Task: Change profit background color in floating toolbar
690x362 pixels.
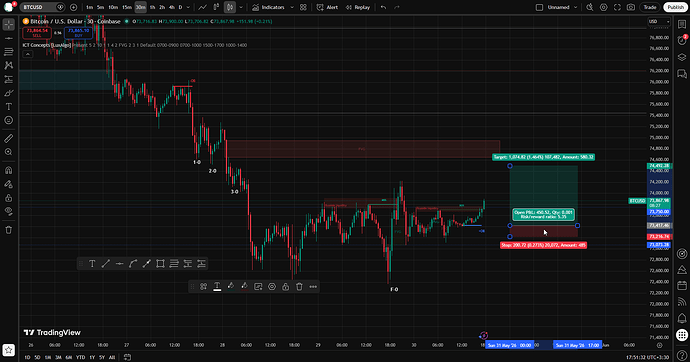Action: click(231, 286)
